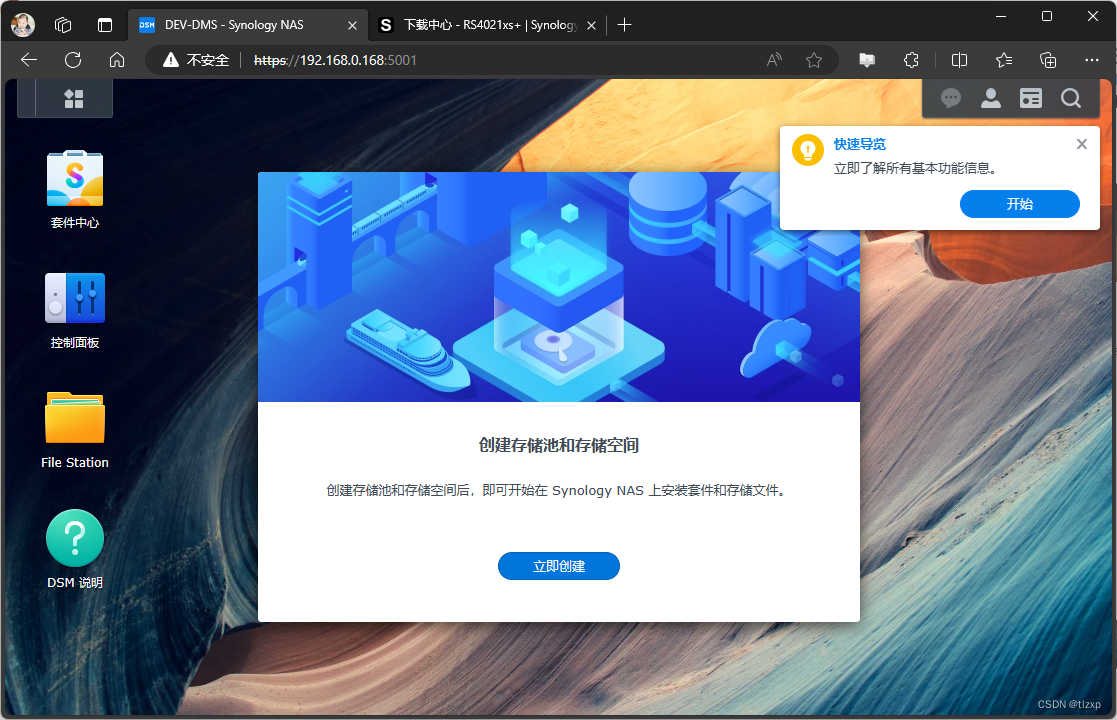Click the browser profile avatar
The height and width of the screenshot is (720, 1117).
pos(23,25)
